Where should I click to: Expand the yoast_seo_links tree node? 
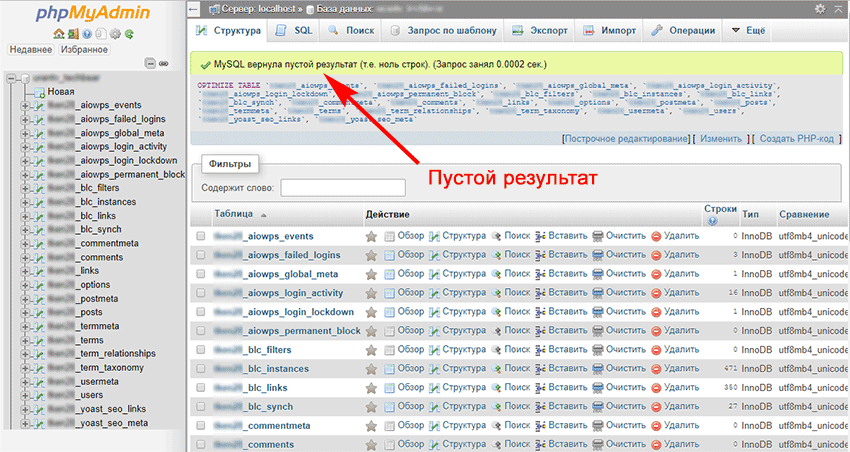[x=25, y=409]
